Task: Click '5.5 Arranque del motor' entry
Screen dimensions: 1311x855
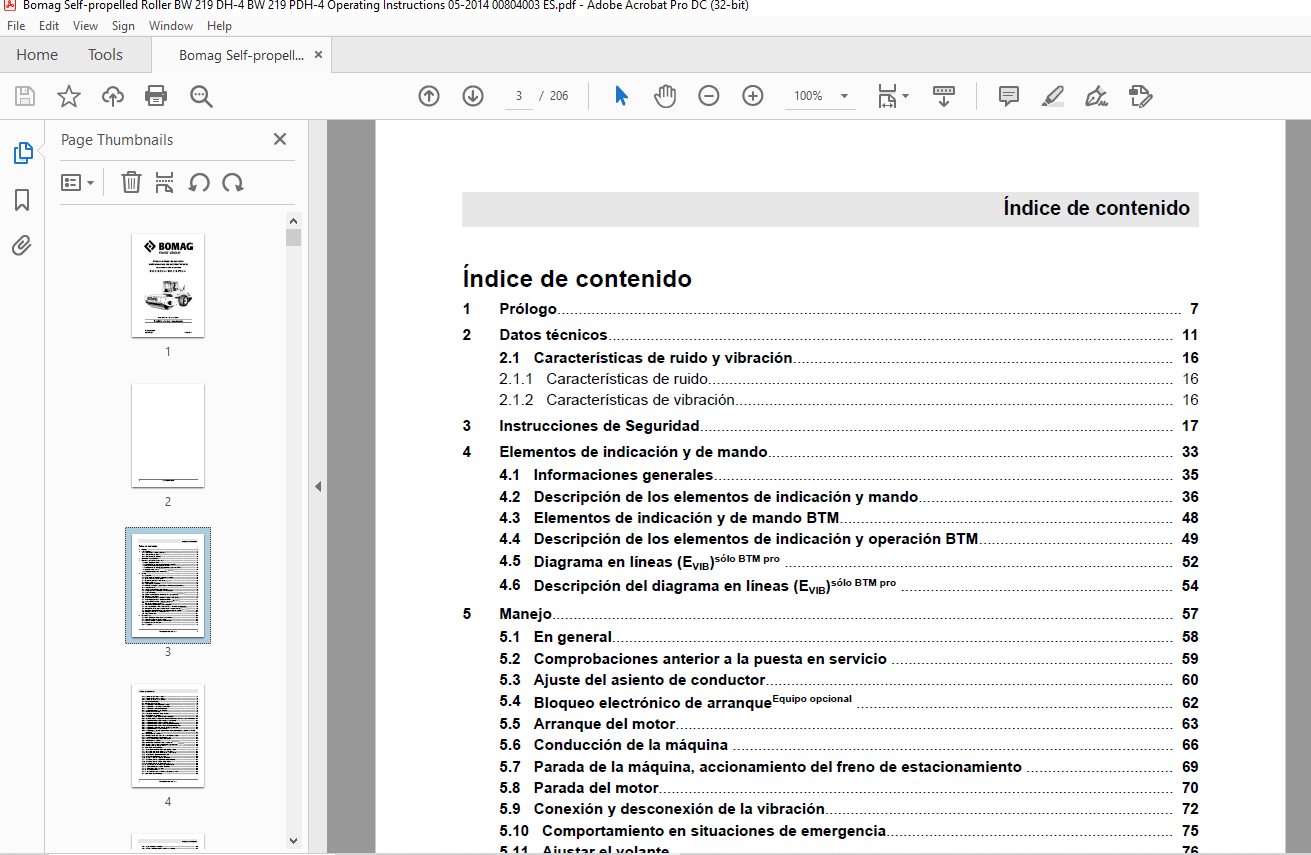Action: tap(849, 724)
